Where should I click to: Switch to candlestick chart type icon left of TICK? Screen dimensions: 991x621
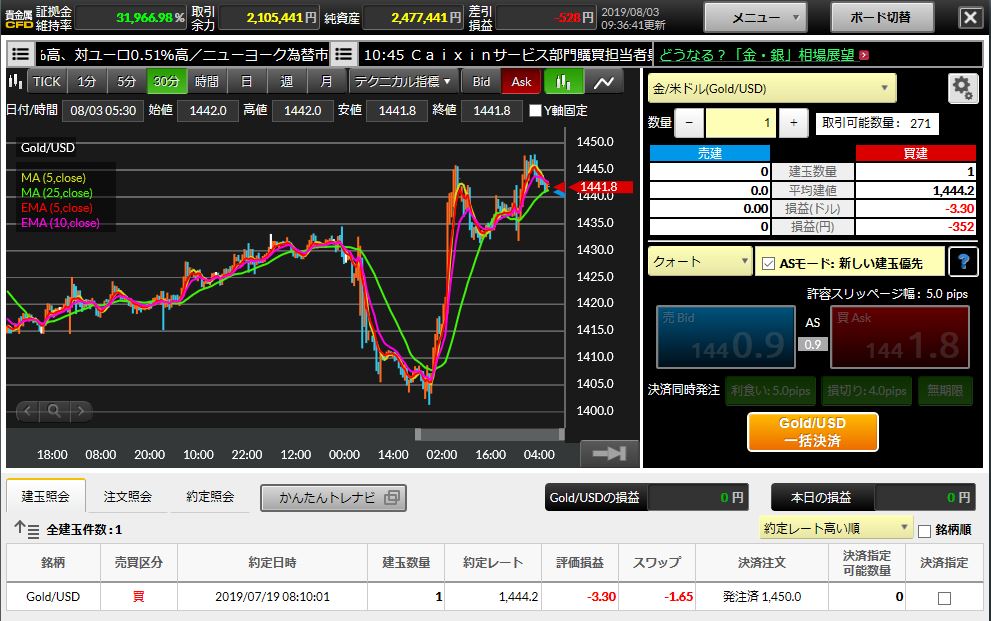(16, 81)
